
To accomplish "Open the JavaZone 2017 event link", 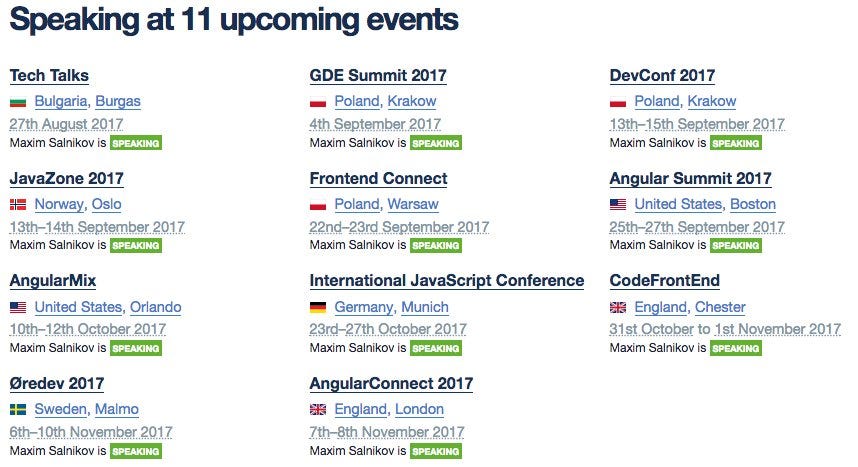I will (67, 178).
